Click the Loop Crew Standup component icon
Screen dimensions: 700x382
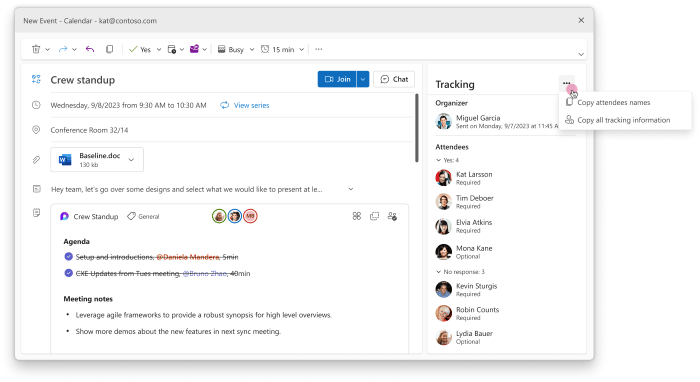[x=64, y=216]
